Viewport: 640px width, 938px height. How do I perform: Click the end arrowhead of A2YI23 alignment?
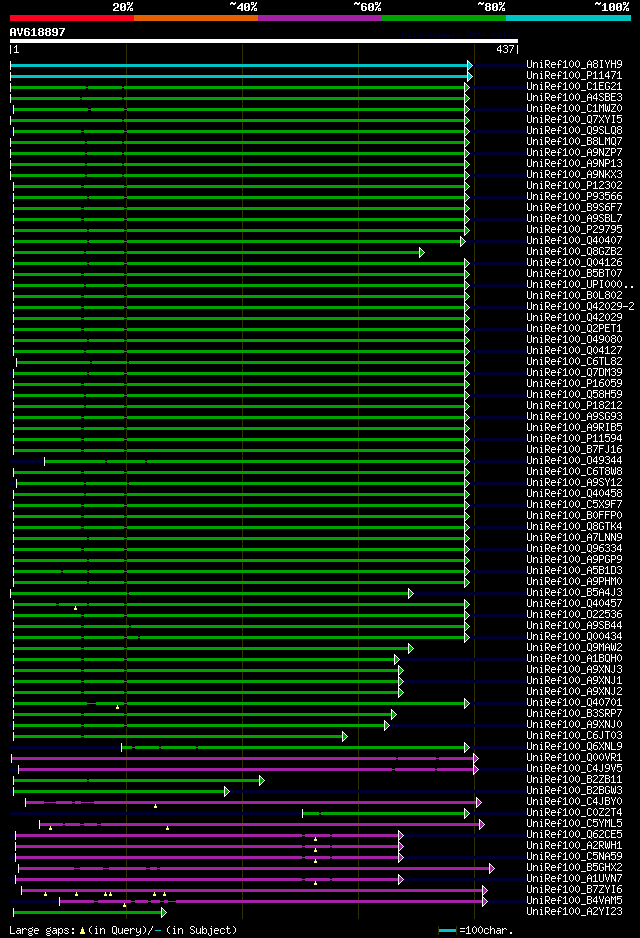(163, 913)
